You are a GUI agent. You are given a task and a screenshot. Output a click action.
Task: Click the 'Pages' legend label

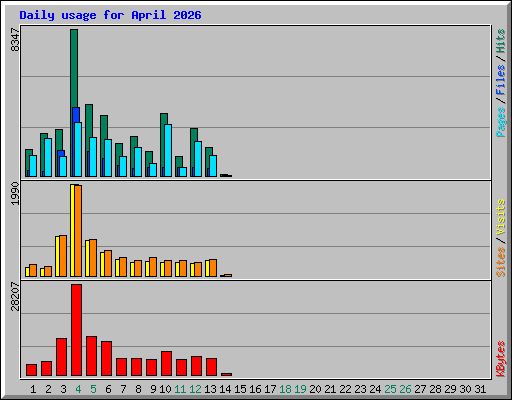coord(501,122)
